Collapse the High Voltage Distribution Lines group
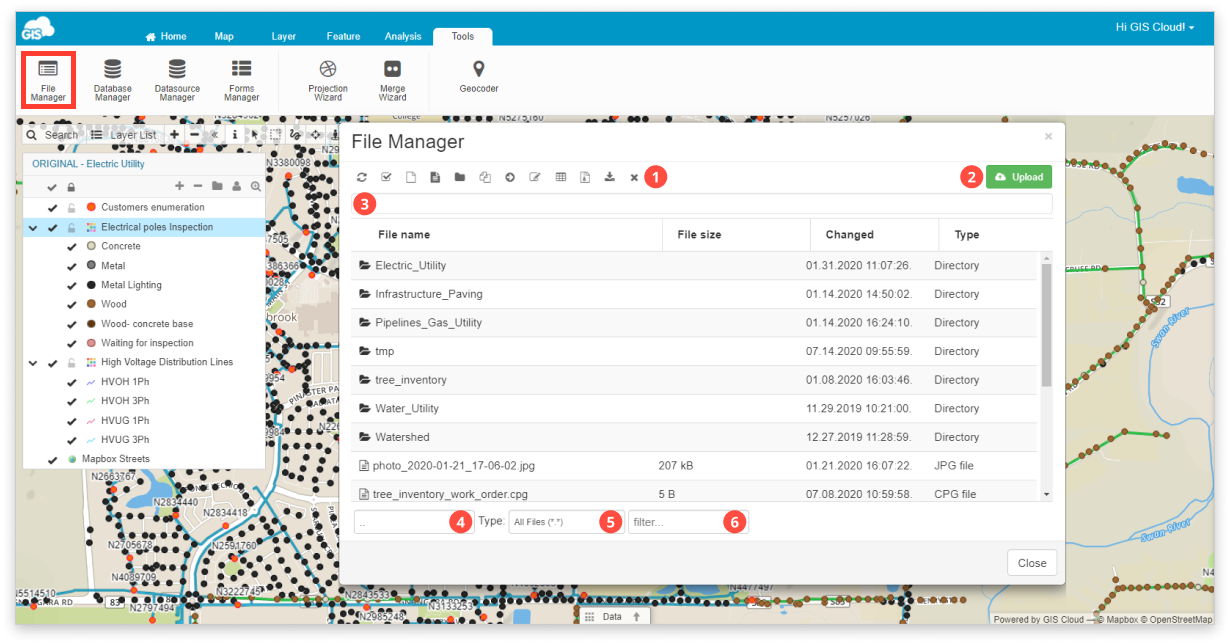Viewport: 1230px width, 644px height. pyautogui.click(x=31, y=362)
